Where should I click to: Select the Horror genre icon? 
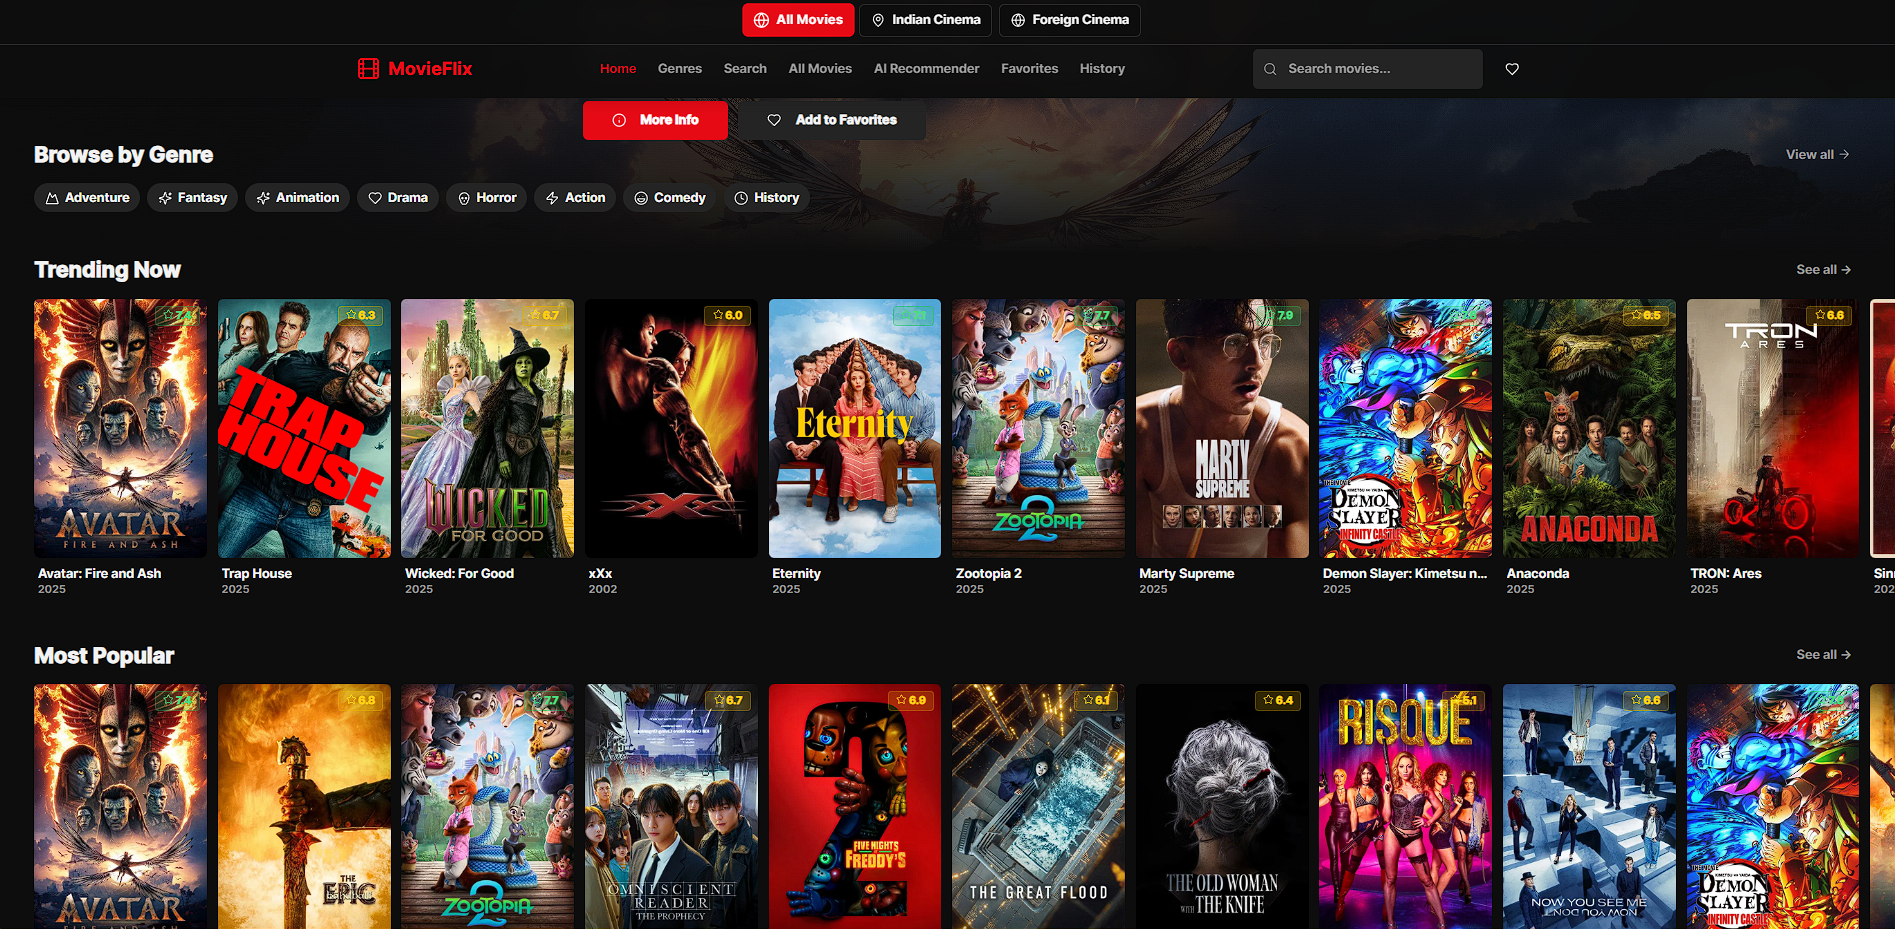click(462, 197)
